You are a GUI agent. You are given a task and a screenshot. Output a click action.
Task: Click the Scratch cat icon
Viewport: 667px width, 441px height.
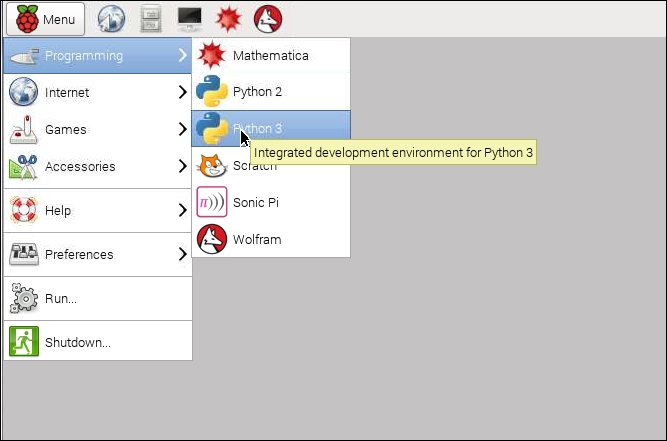tap(212, 166)
